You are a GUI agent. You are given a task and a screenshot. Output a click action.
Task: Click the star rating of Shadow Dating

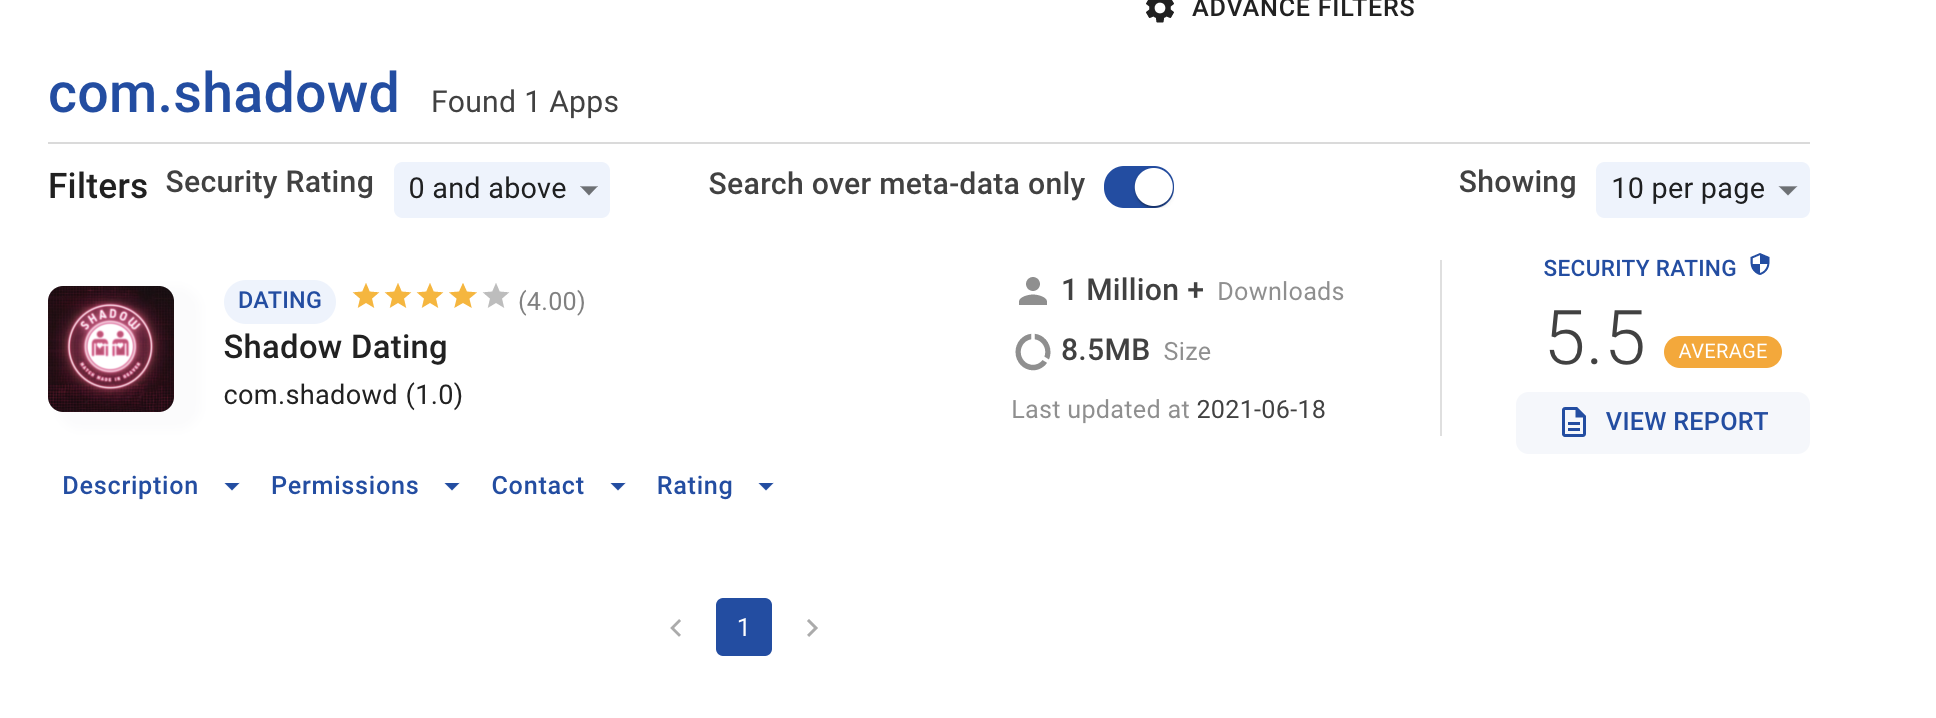430,297
